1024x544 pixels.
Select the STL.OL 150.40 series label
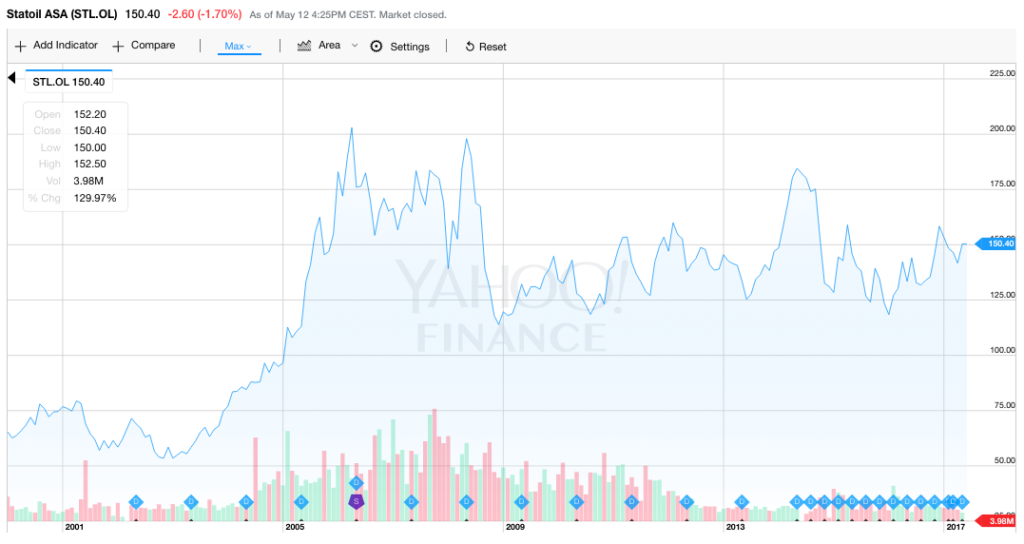(x=69, y=82)
